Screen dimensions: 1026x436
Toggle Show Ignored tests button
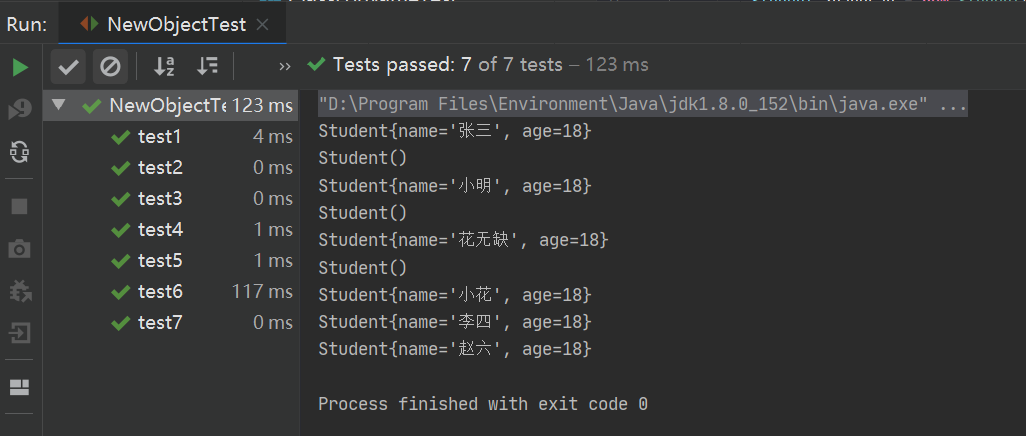pos(110,67)
